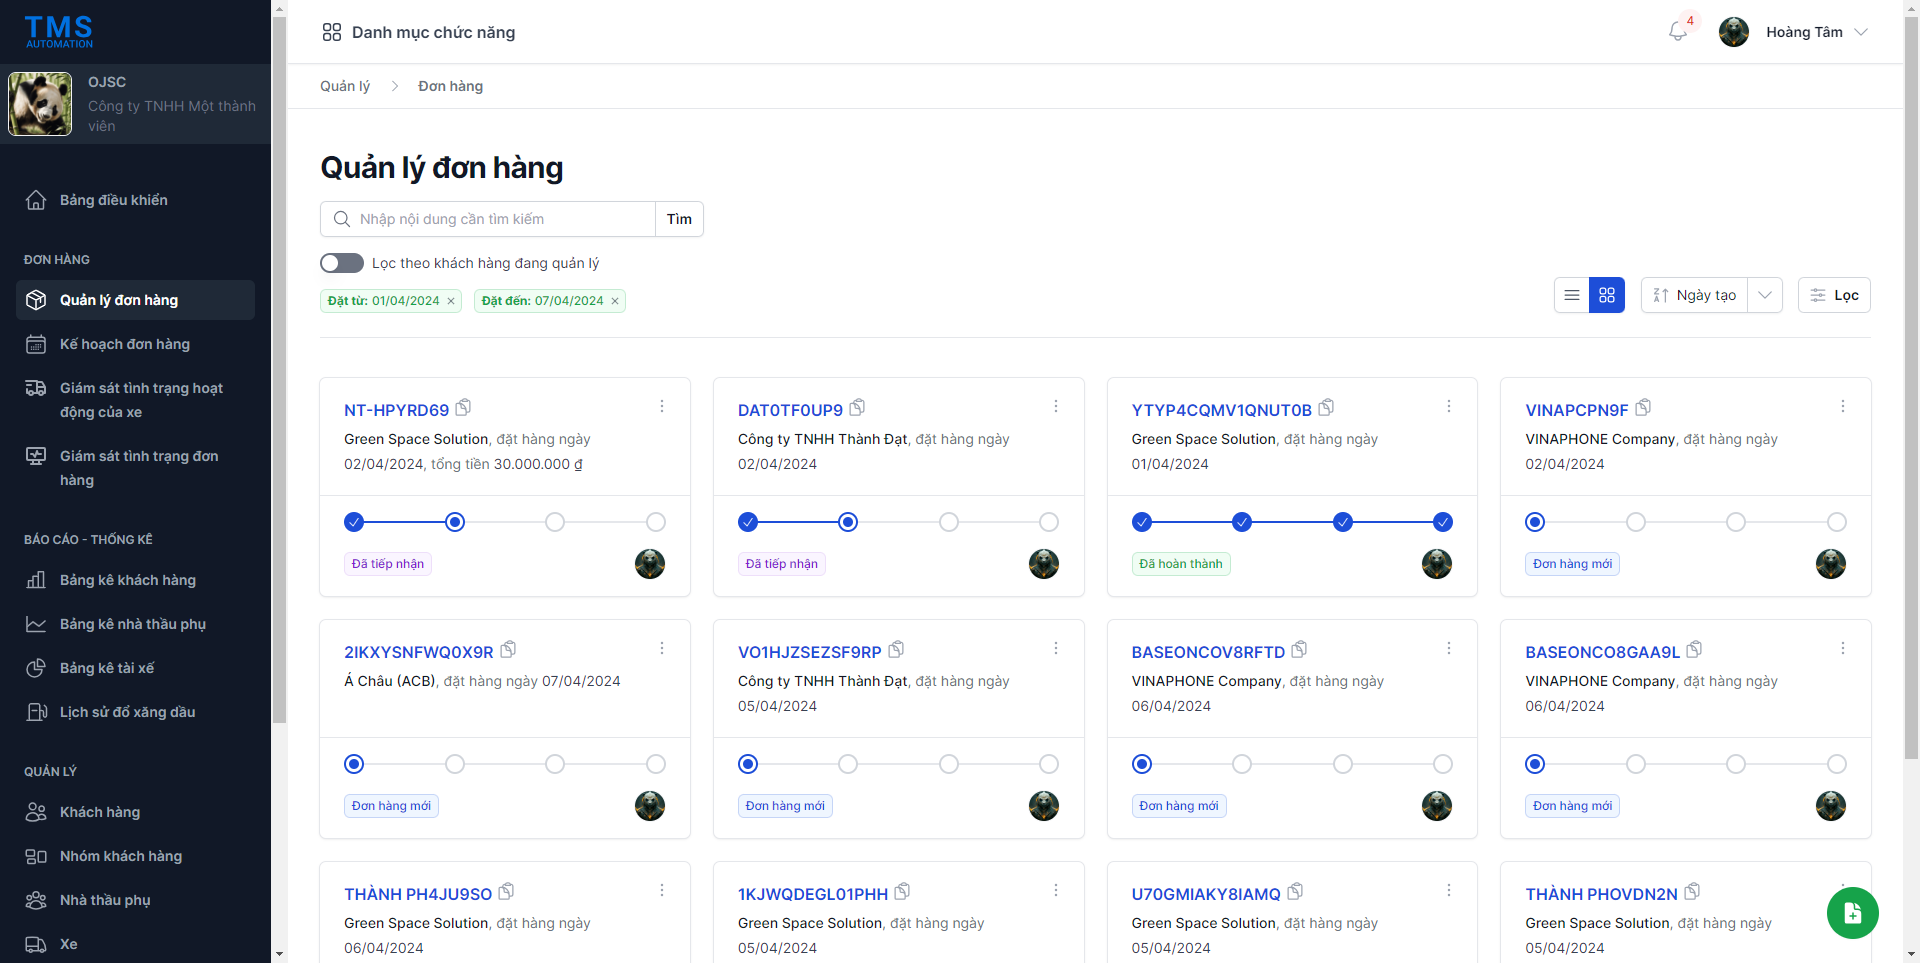Open Kế hoạch đơn hàng menu item
This screenshot has height=963, width=1920.
pos(135,344)
